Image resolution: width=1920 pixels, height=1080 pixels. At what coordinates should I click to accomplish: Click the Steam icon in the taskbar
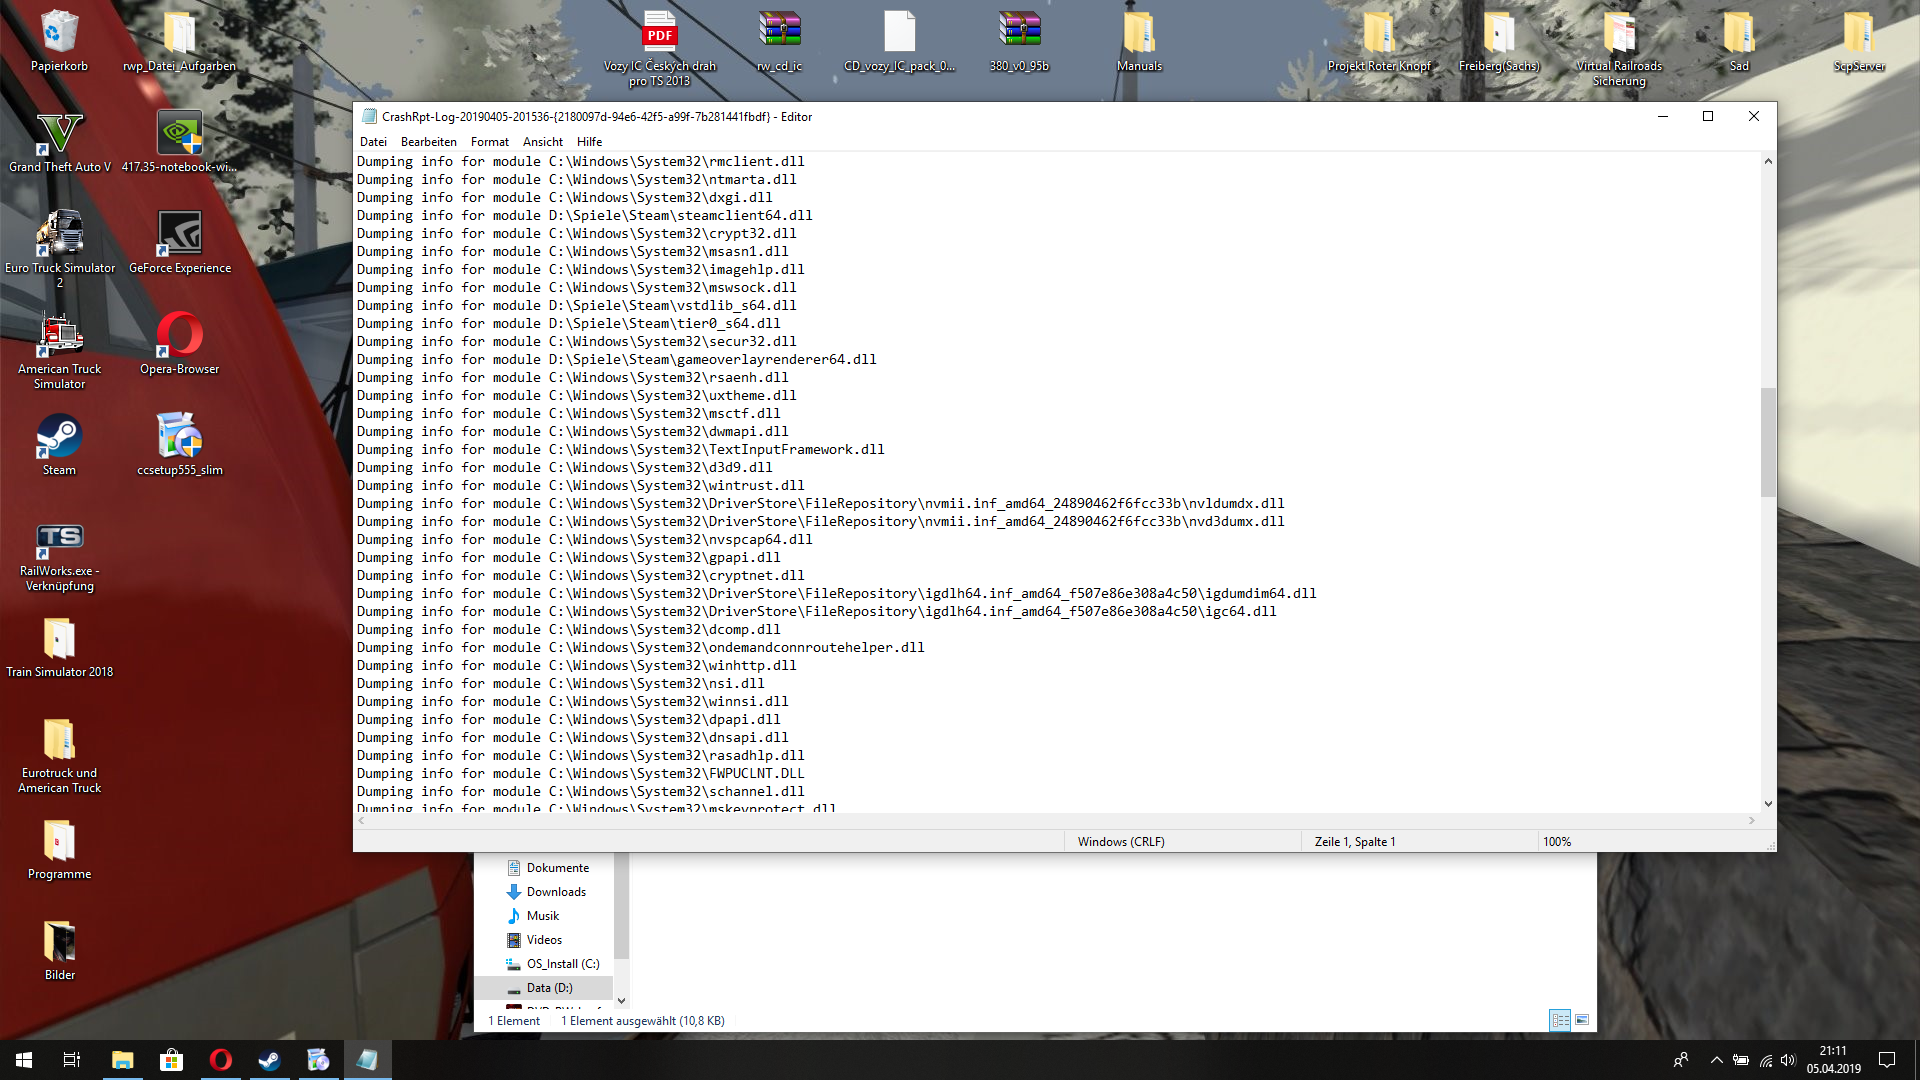coord(269,1060)
